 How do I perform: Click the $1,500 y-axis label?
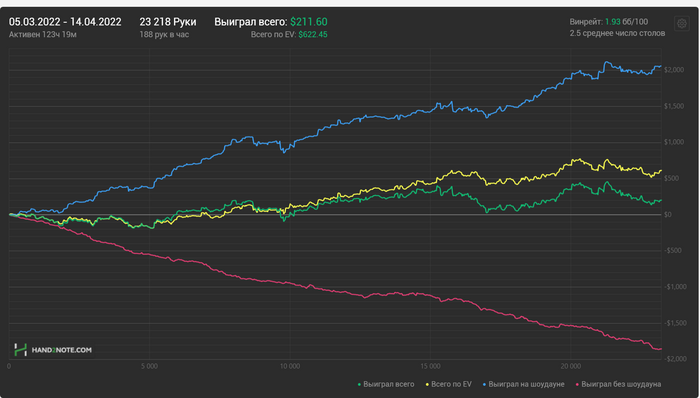point(674,106)
